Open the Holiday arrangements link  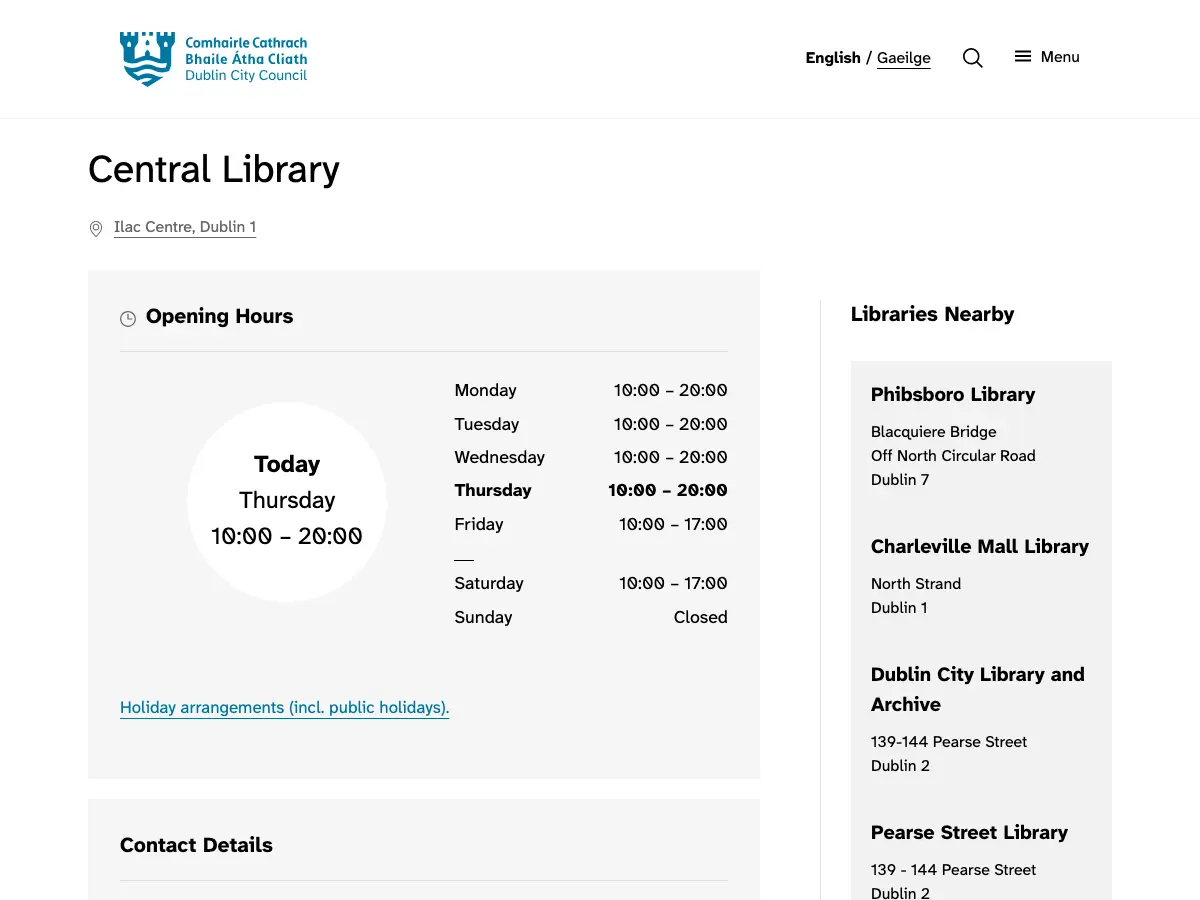(x=285, y=708)
